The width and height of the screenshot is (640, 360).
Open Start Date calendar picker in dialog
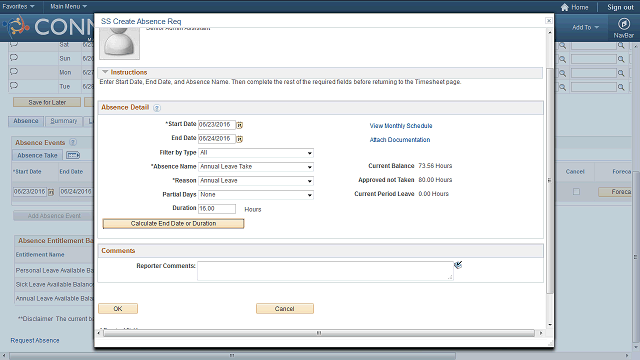240,125
